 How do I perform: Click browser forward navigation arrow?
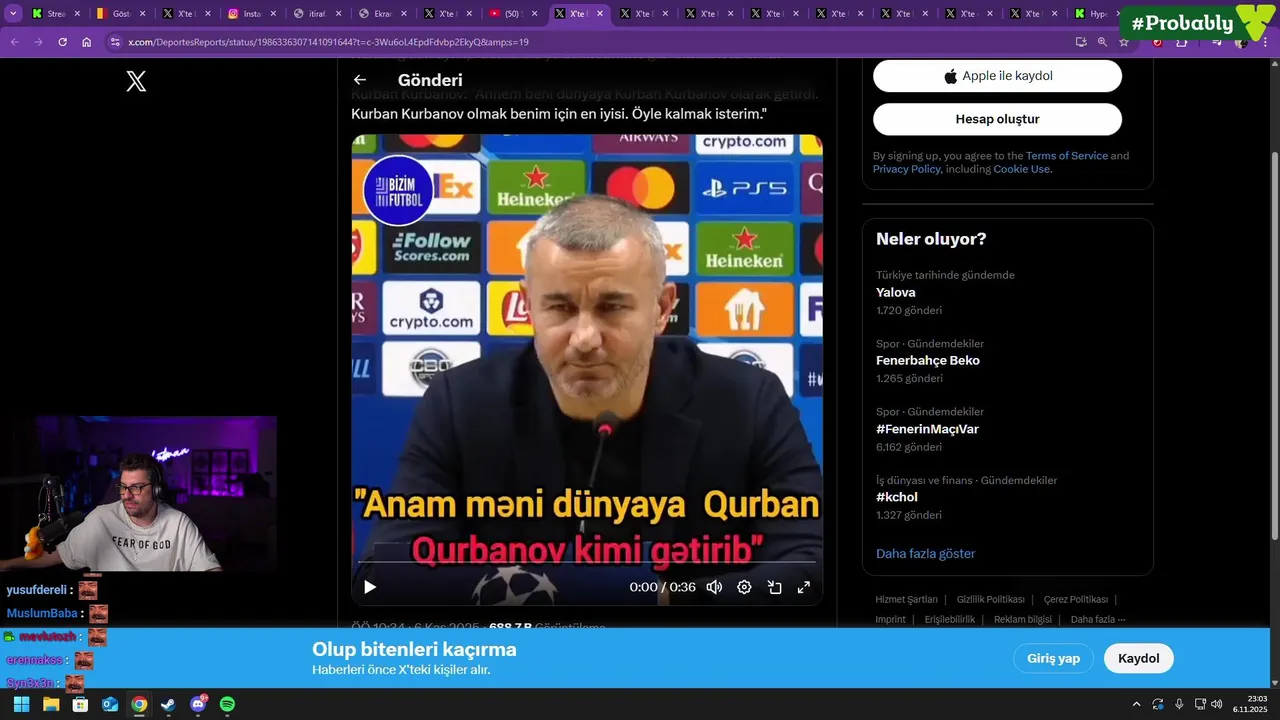pyautogui.click(x=38, y=42)
